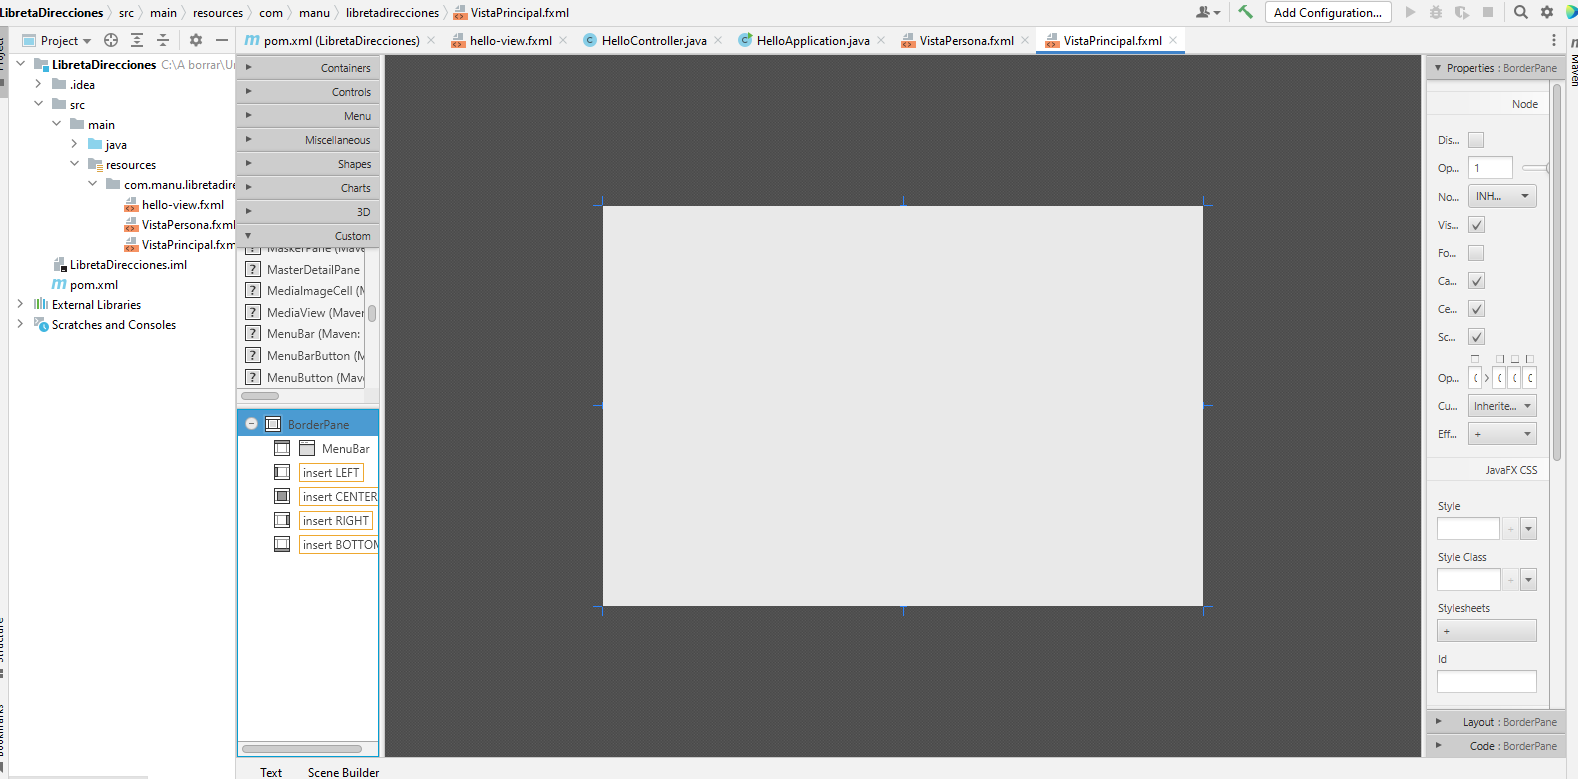The width and height of the screenshot is (1578, 779).
Task: Select pom.xml in project tree
Action: [x=85, y=285]
